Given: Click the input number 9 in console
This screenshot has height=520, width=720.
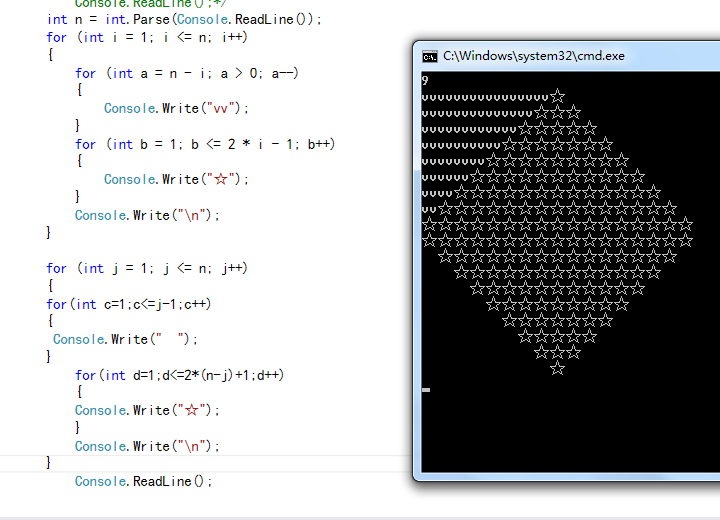Looking at the screenshot, I should click(x=425, y=80).
